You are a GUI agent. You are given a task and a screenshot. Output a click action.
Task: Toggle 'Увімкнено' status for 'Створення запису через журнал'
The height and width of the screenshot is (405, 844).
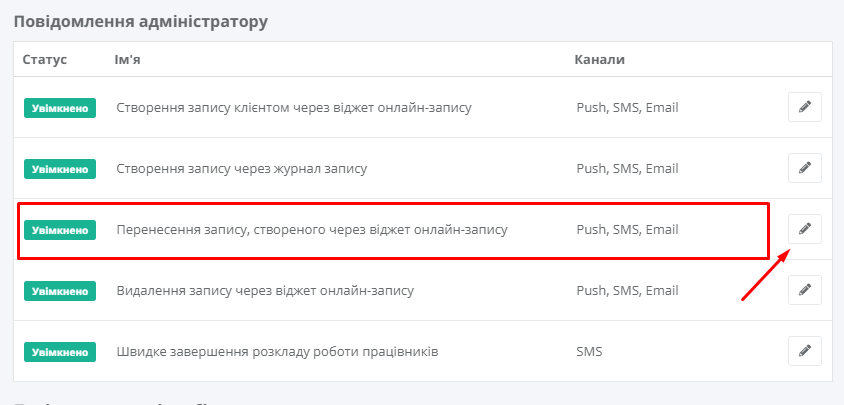click(60, 169)
